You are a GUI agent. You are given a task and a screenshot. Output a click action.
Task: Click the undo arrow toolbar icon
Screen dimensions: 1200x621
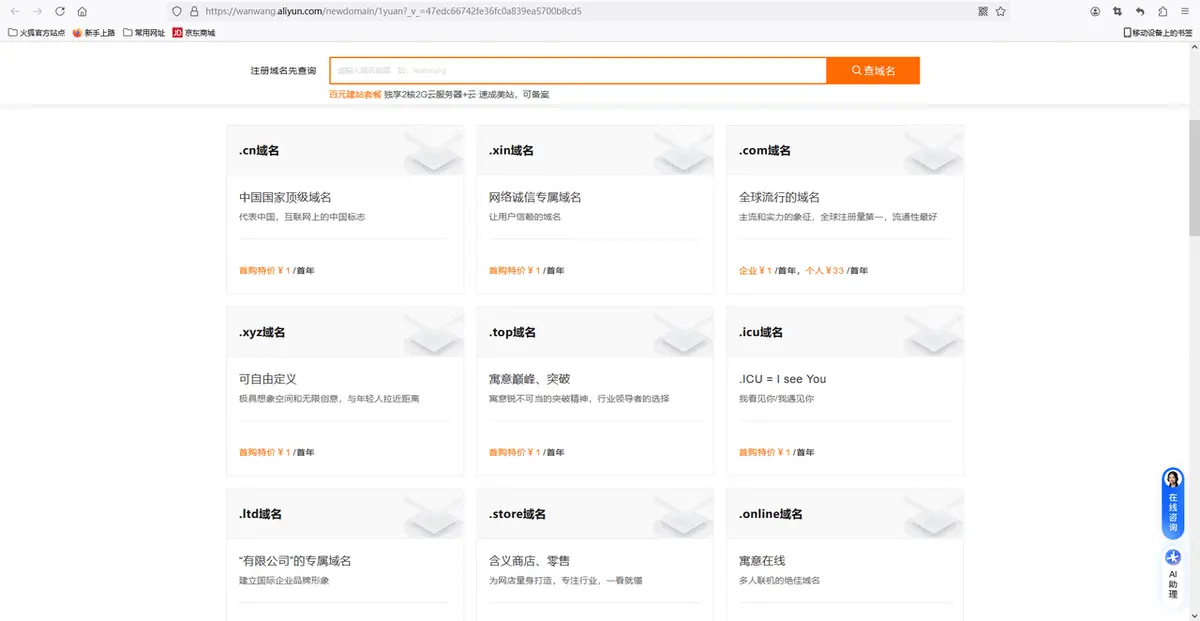(1140, 11)
